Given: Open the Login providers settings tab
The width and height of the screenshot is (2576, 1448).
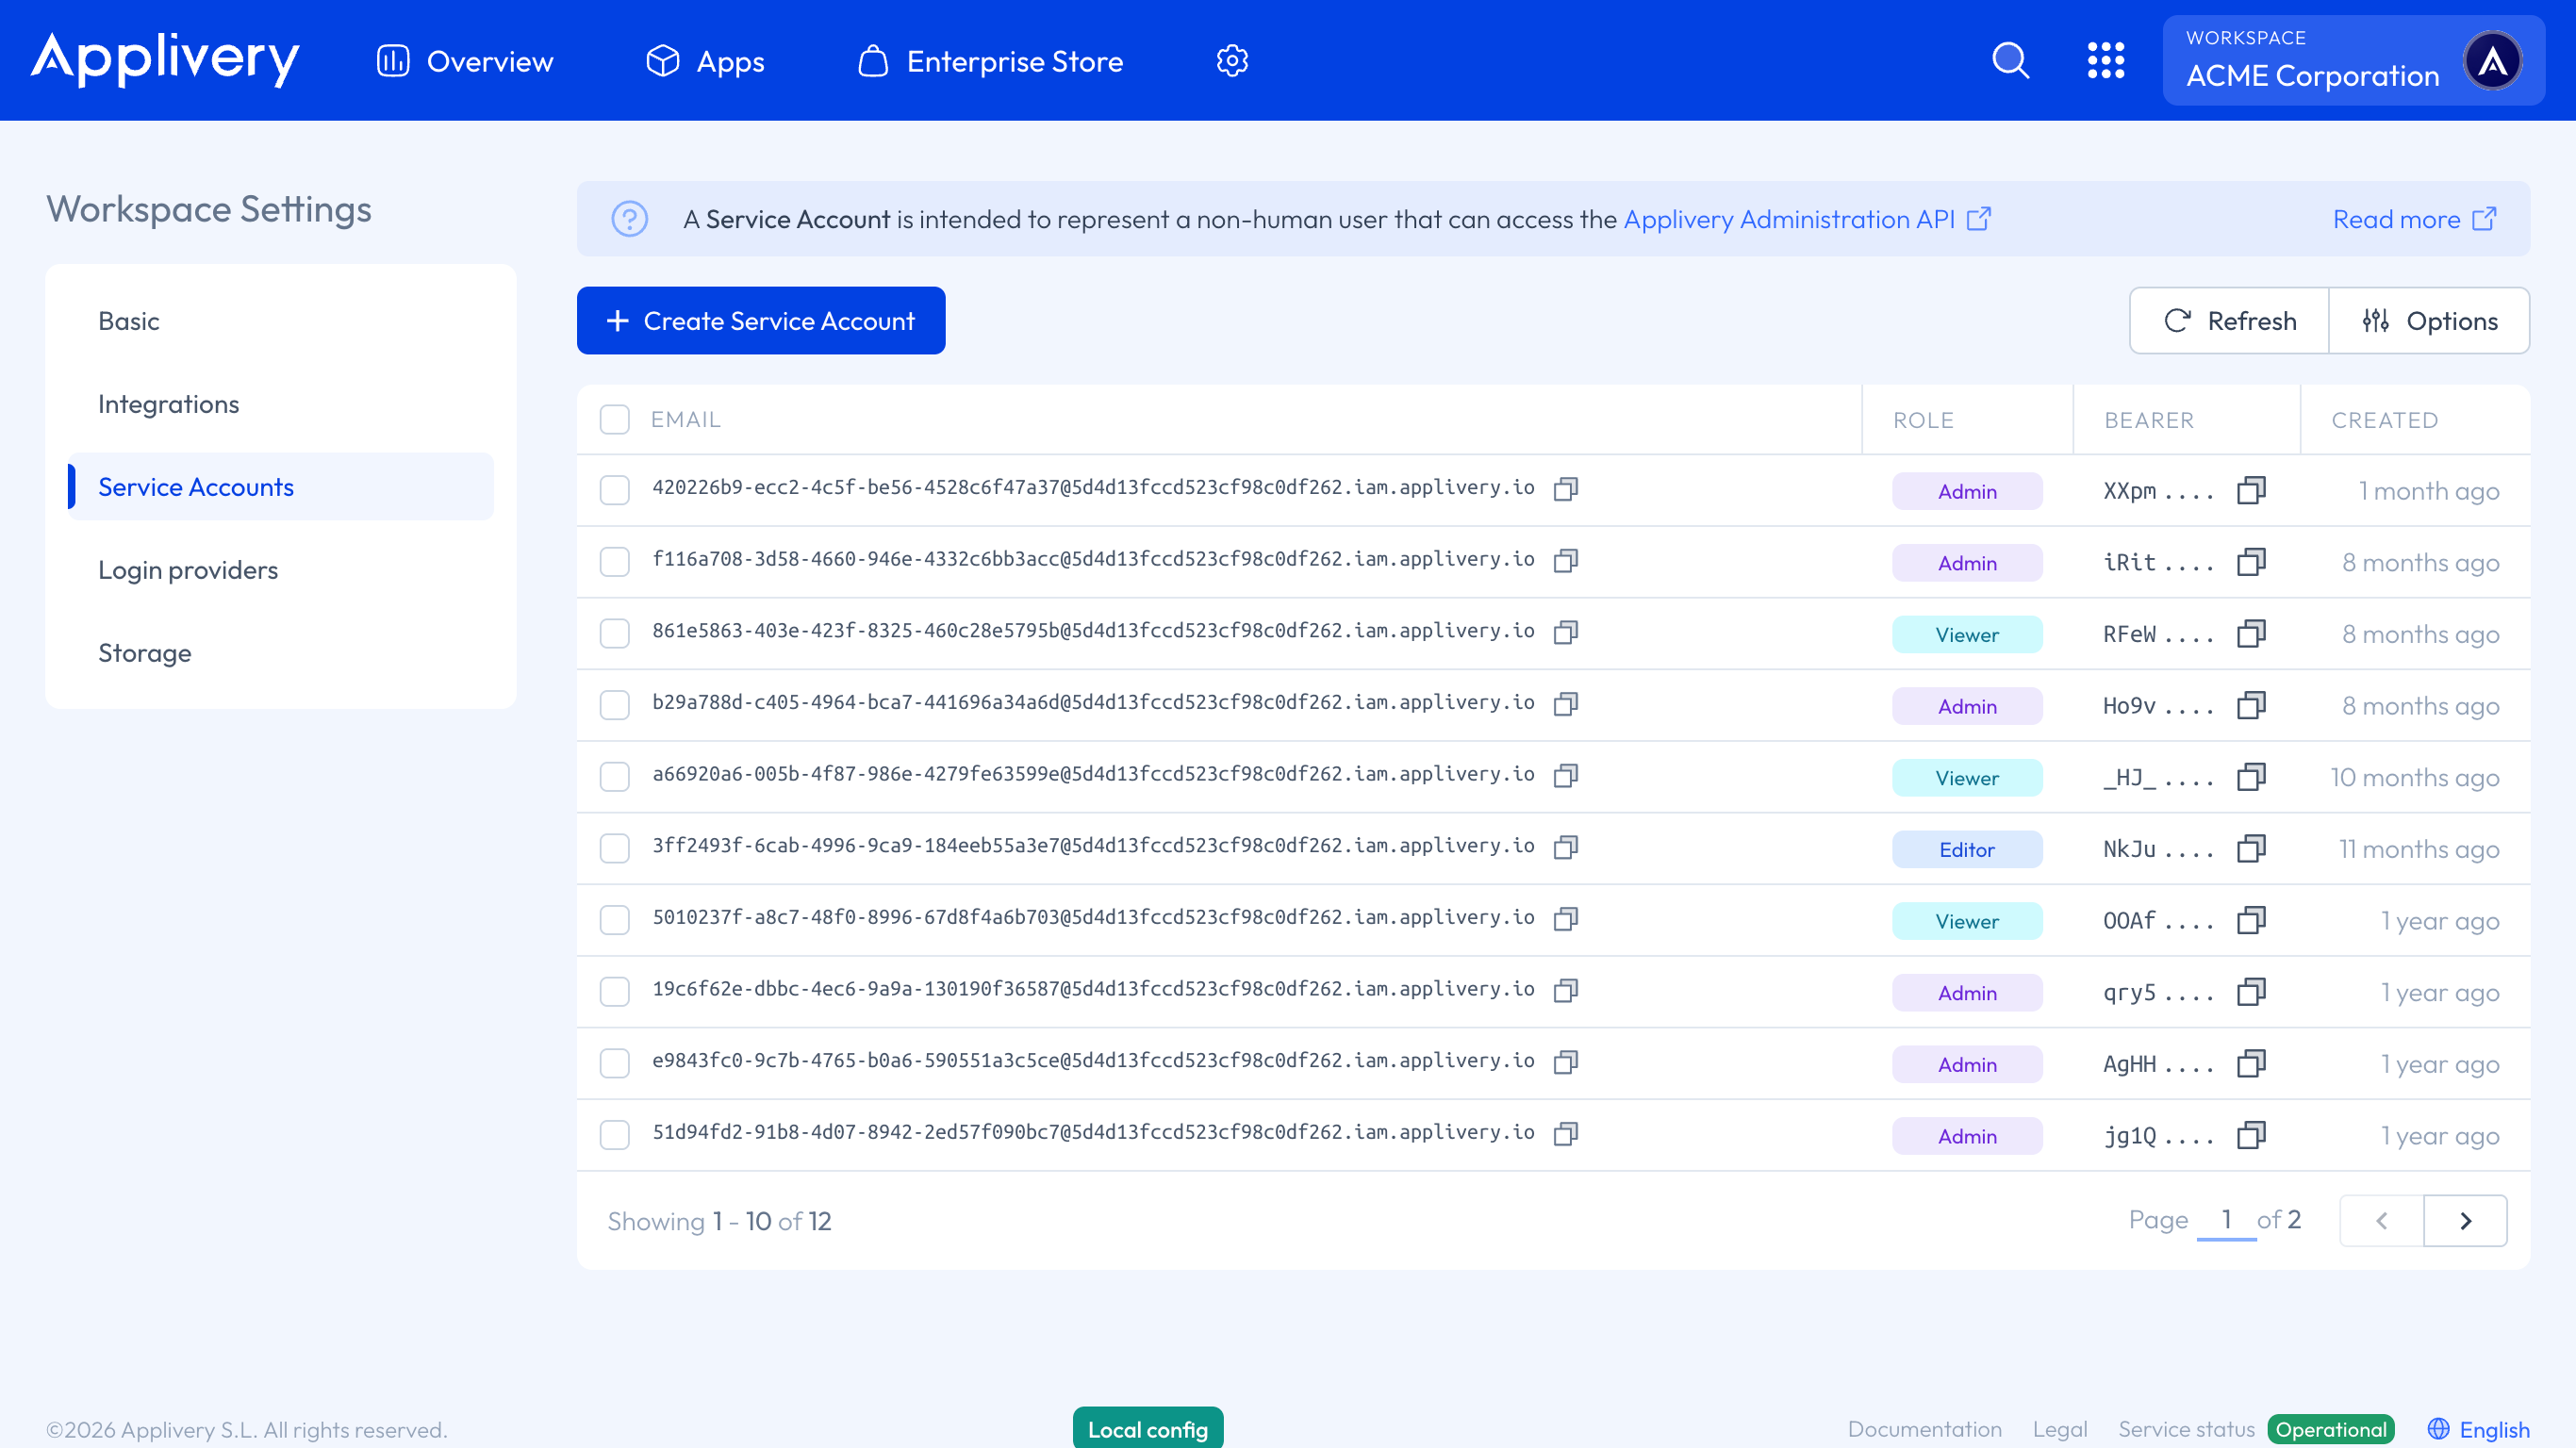Looking at the screenshot, I should [x=188, y=569].
